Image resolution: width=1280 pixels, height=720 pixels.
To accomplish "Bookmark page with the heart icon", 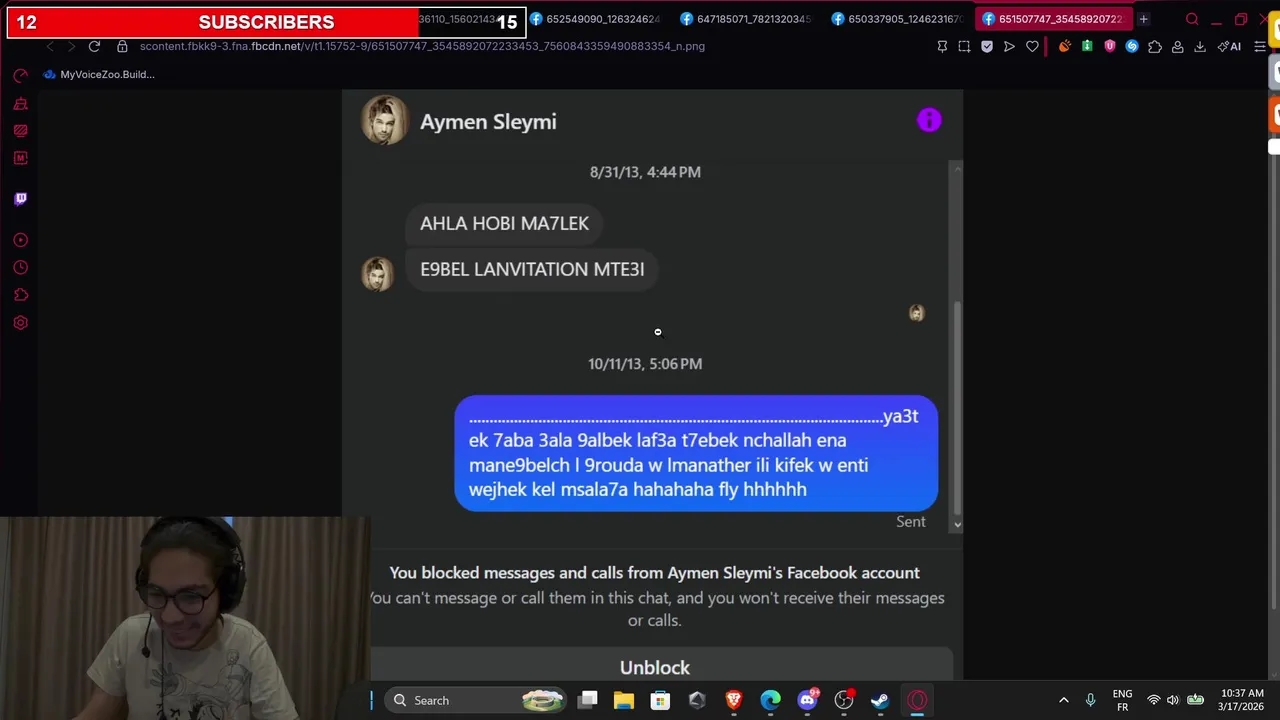I will click(x=1032, y=46).
